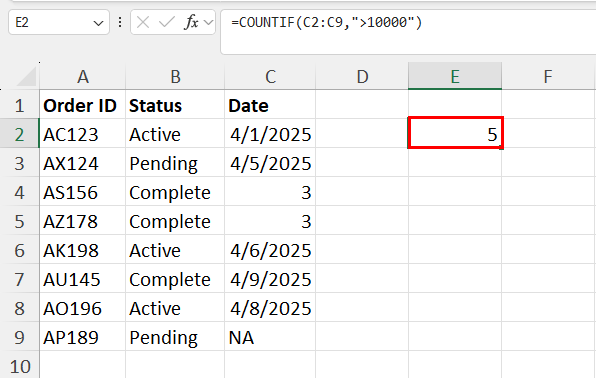
Task: Select row 8 header
Action: [x=19, y=308]
